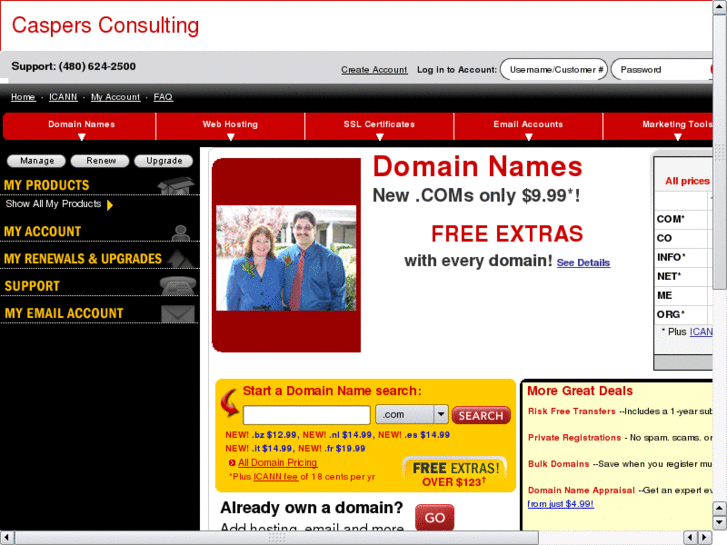Click yellow arrow beside Show All My Products
Screen dimensions: 727x545
pos(110,205)
